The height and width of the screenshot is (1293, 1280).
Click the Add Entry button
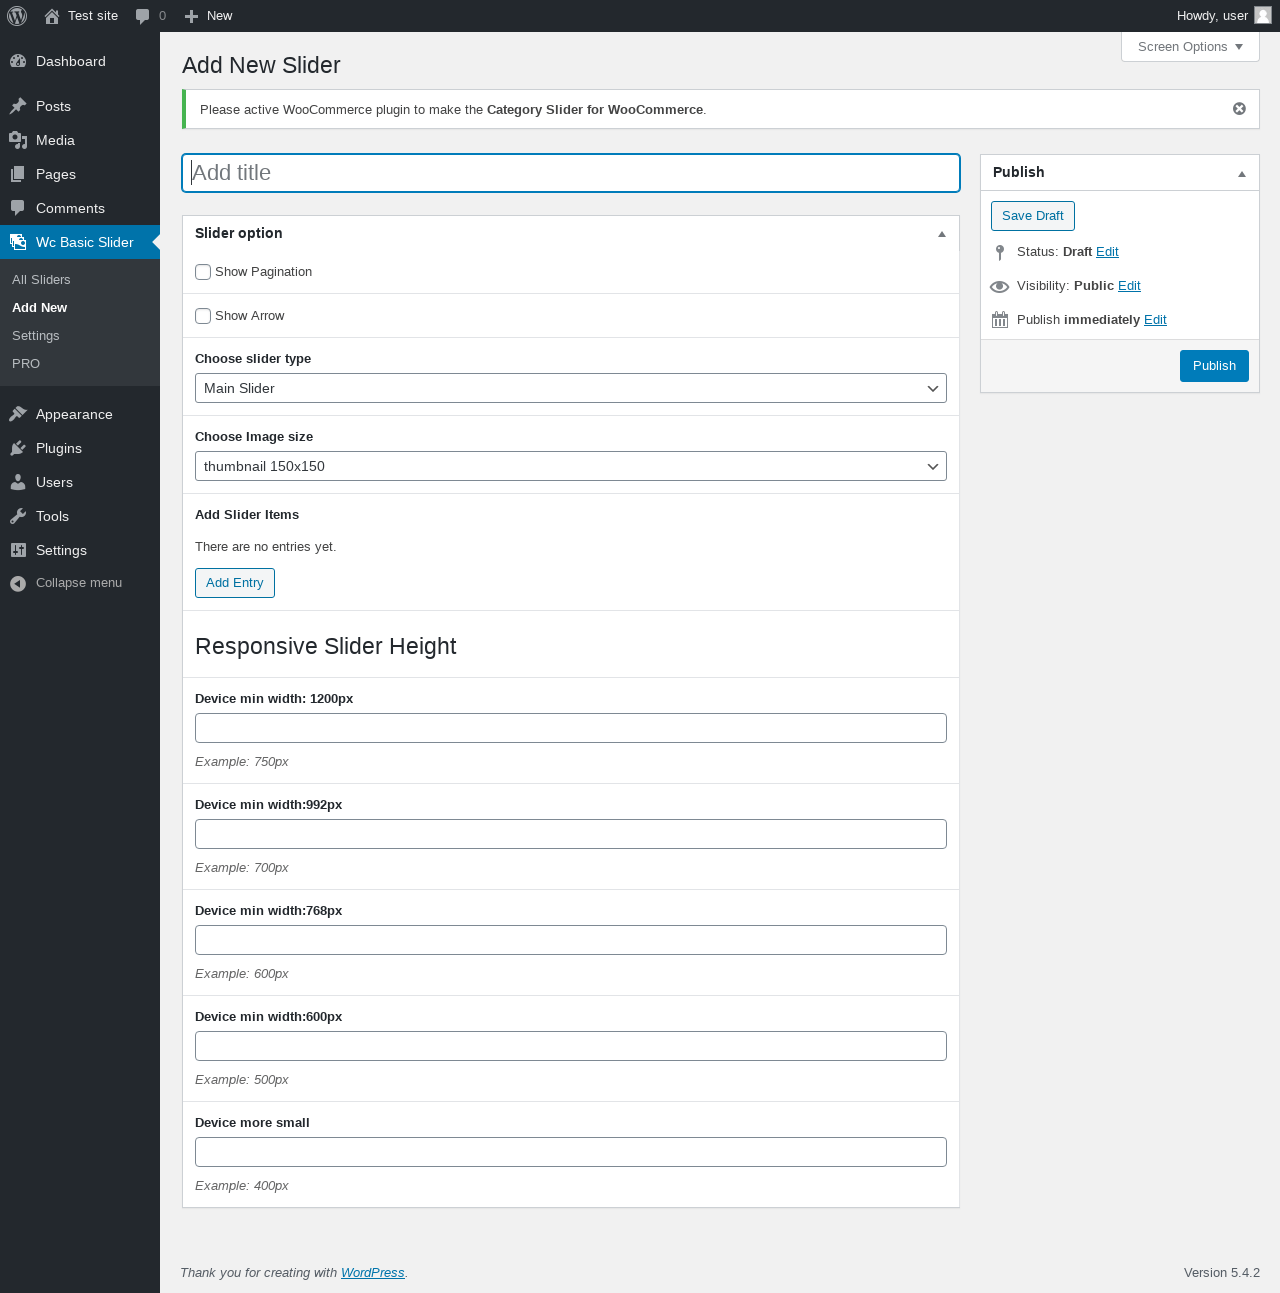[x=235, y=583]
